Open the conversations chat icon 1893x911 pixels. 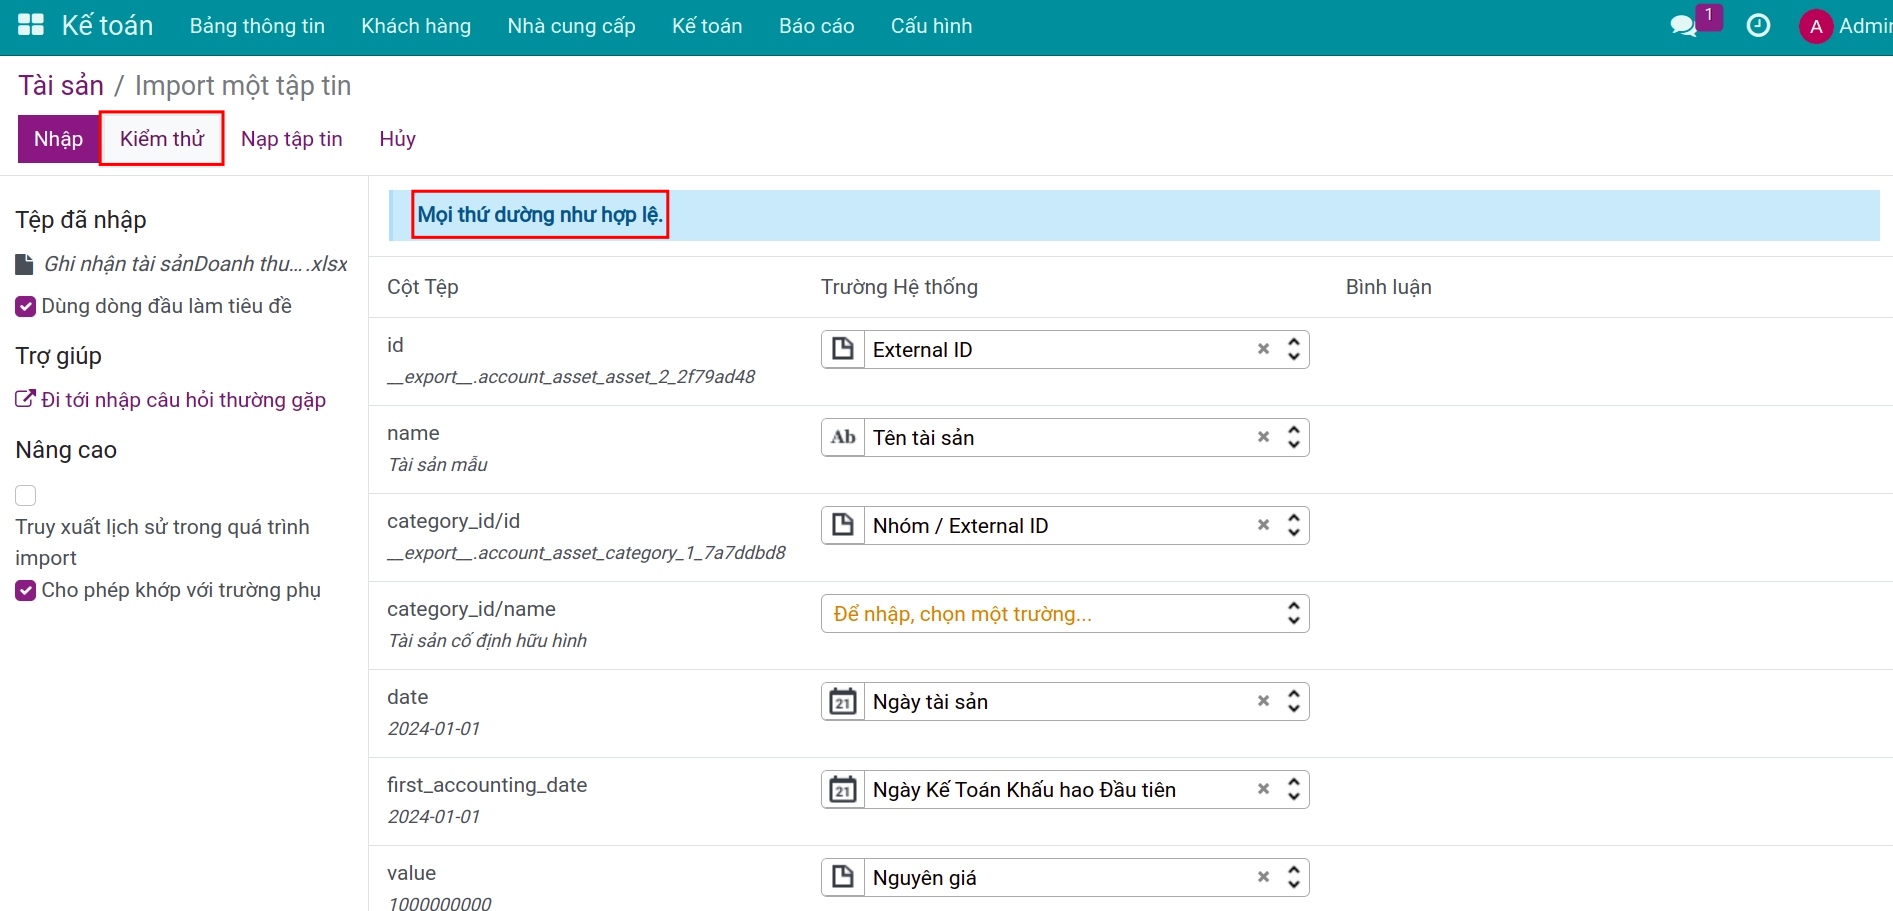(1684, 26)
